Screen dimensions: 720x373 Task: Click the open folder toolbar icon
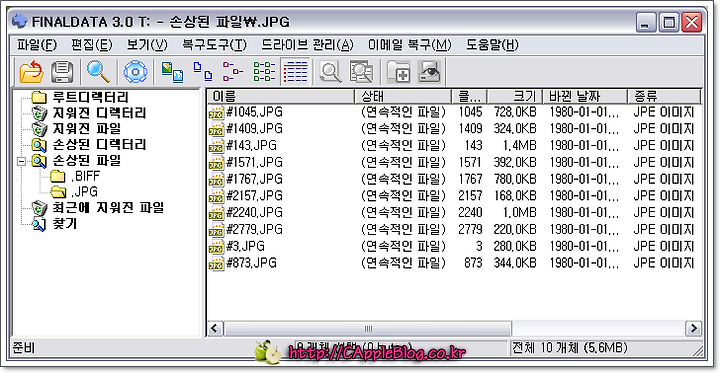[x=31, y=72]
